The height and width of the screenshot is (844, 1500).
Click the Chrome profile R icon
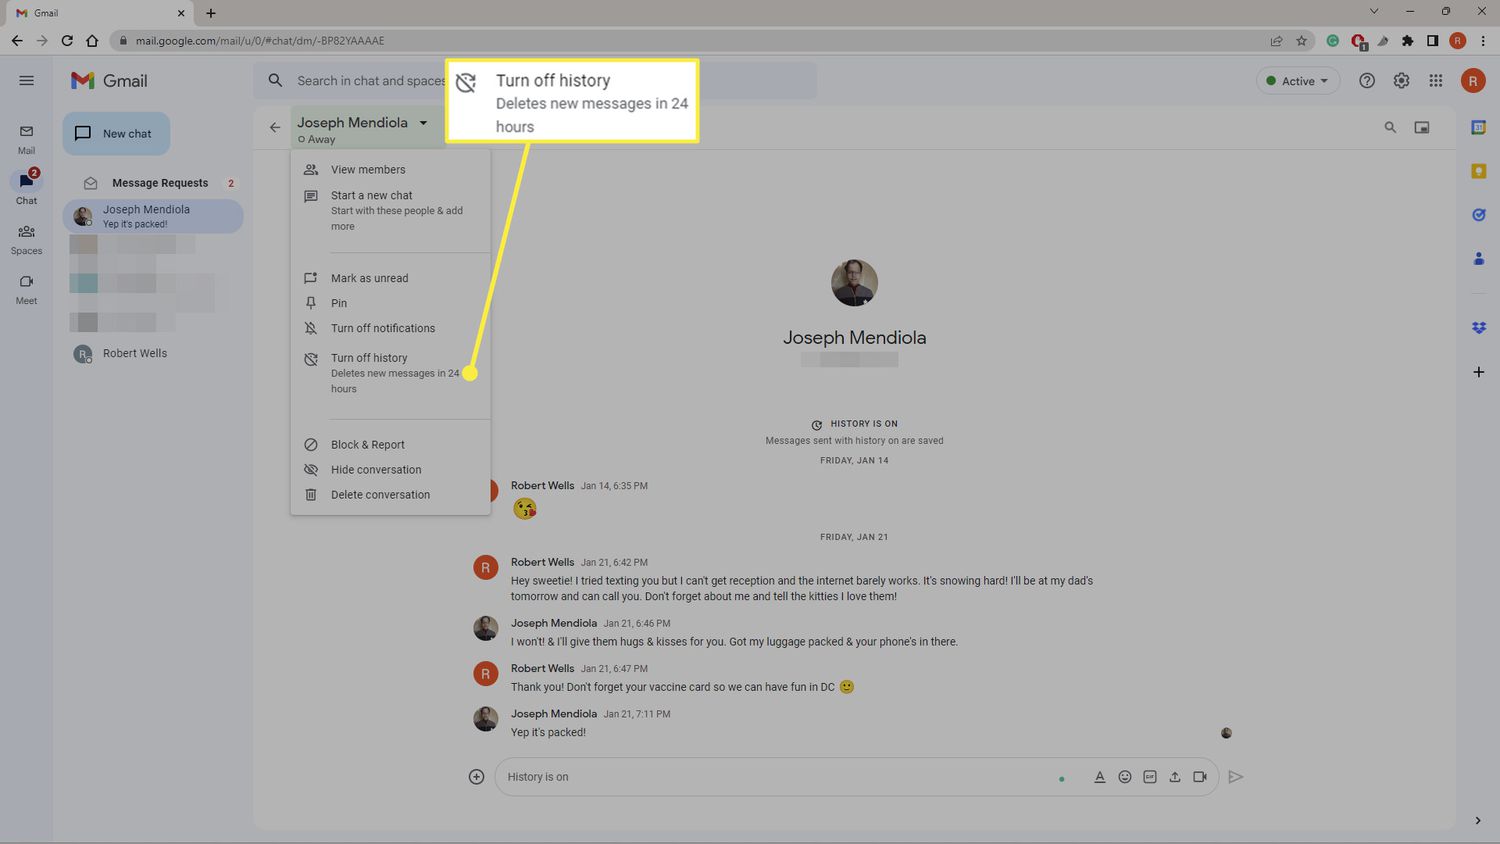tap(1458, 41)
